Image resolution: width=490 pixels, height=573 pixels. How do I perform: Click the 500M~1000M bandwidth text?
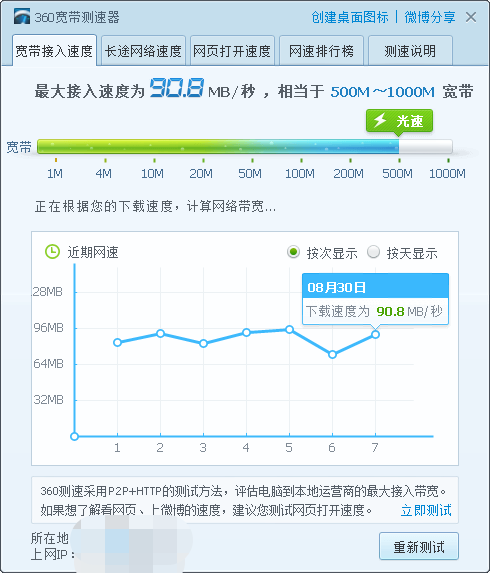[x=383, y=92]
